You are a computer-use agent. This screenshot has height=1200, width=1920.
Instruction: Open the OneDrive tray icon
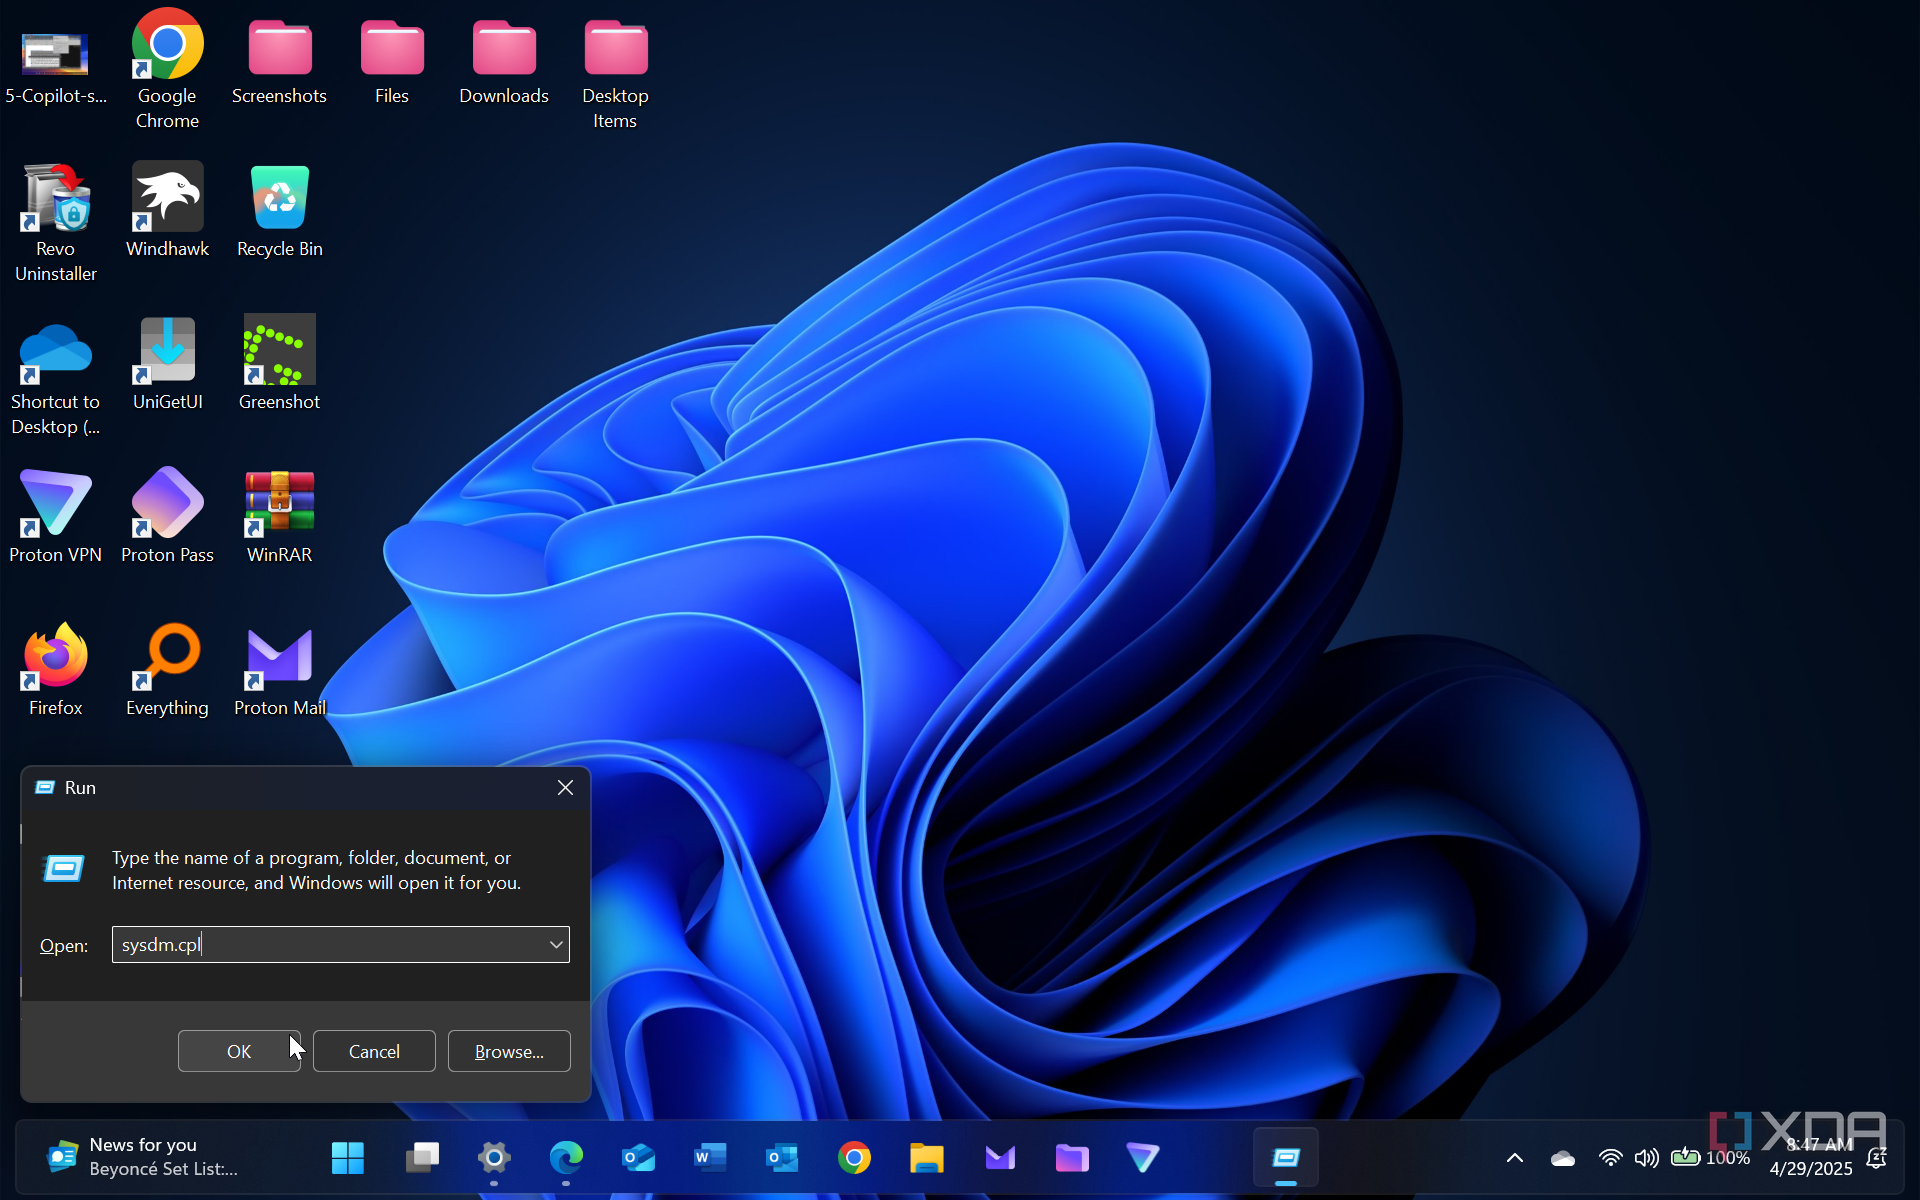coord(1563,1158)
